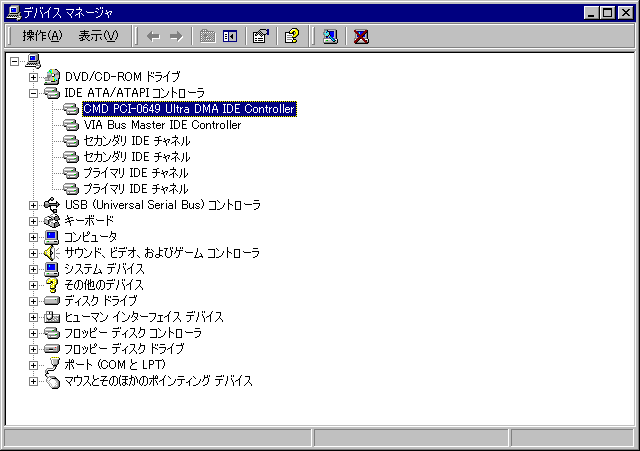Click the keyboard category icon
The width and height of the screenshot is (640, 451).
coord(52,221)
